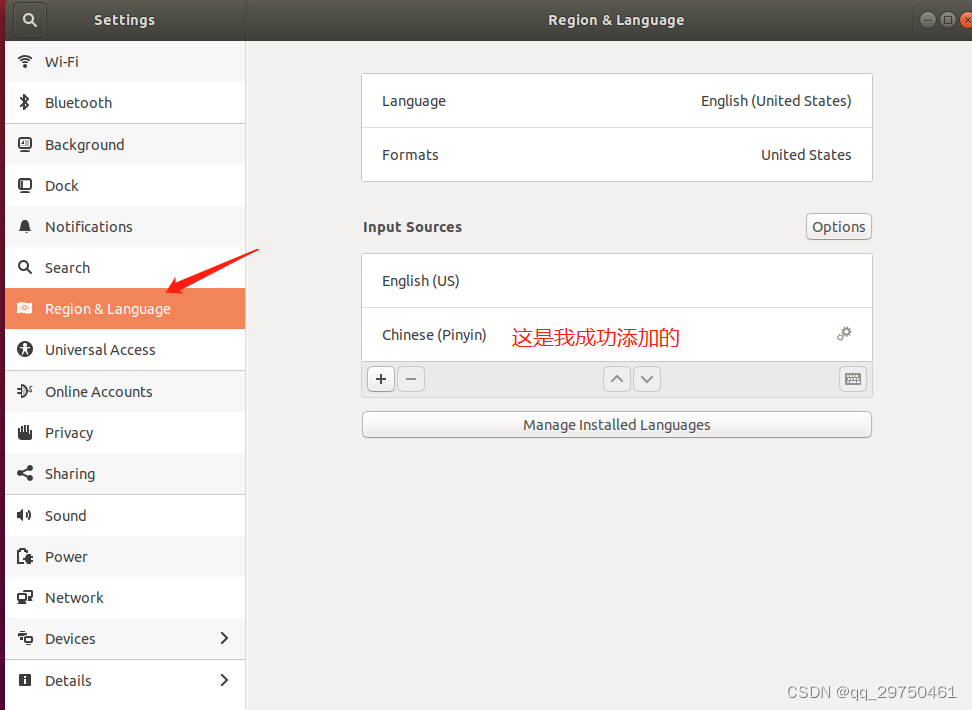Select Chinese (Pinyin) input source

[x=617, y=335]
